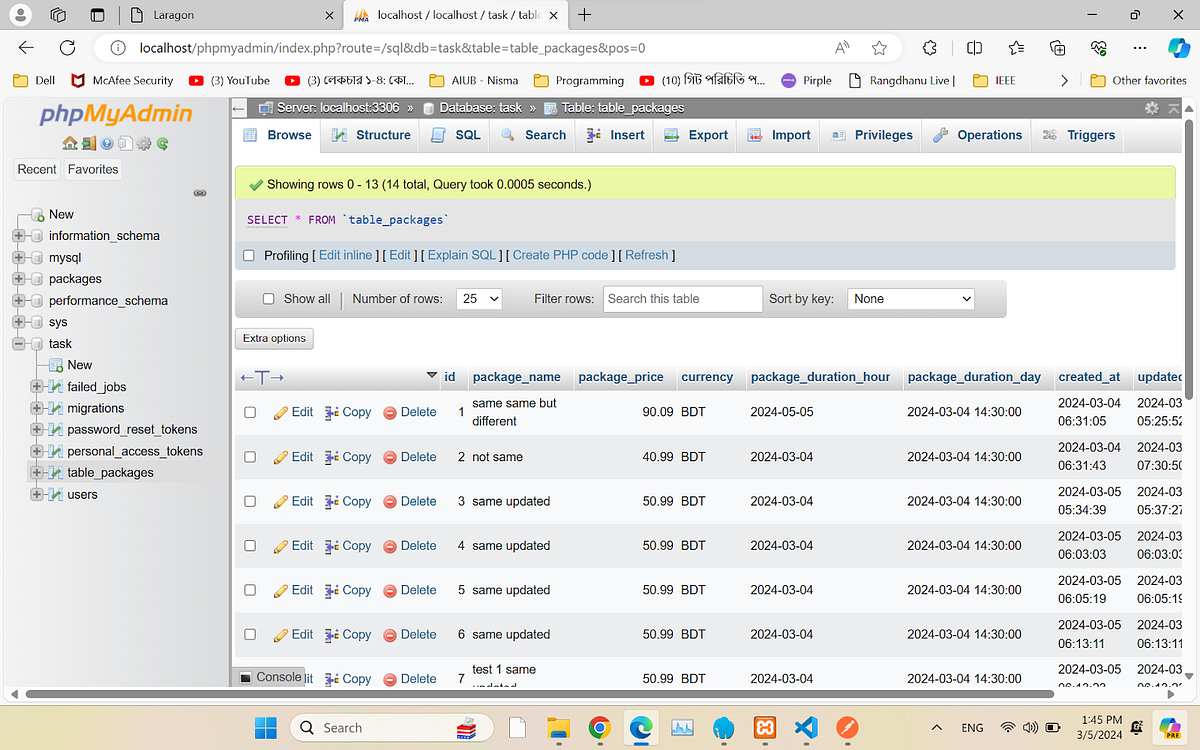Select the row checkbox for id 3

pyautogui.click(x=249, y=501)
